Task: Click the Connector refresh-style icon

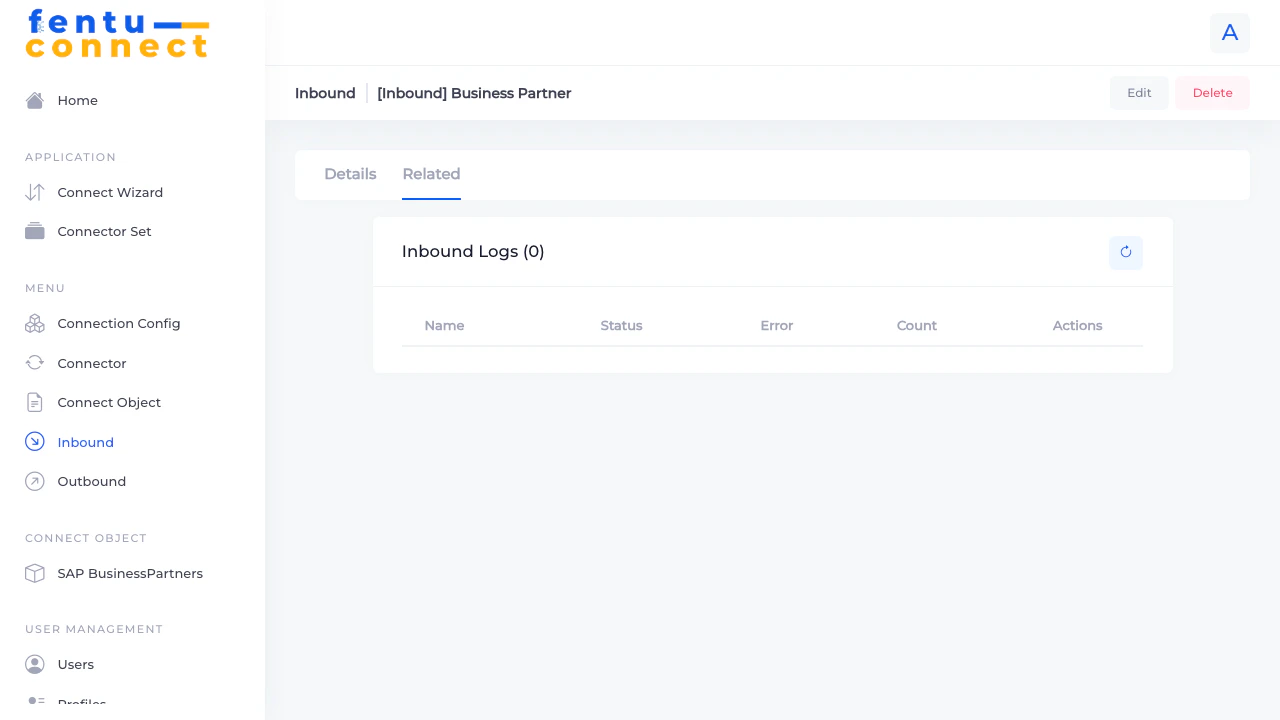Action: pos(34,363)
